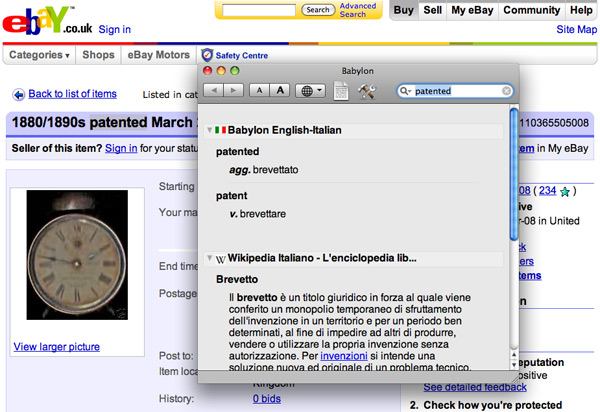Open the Site Map link
This screenshot has width=600, height=412.
pyautogui.click(x=576, y=29)
